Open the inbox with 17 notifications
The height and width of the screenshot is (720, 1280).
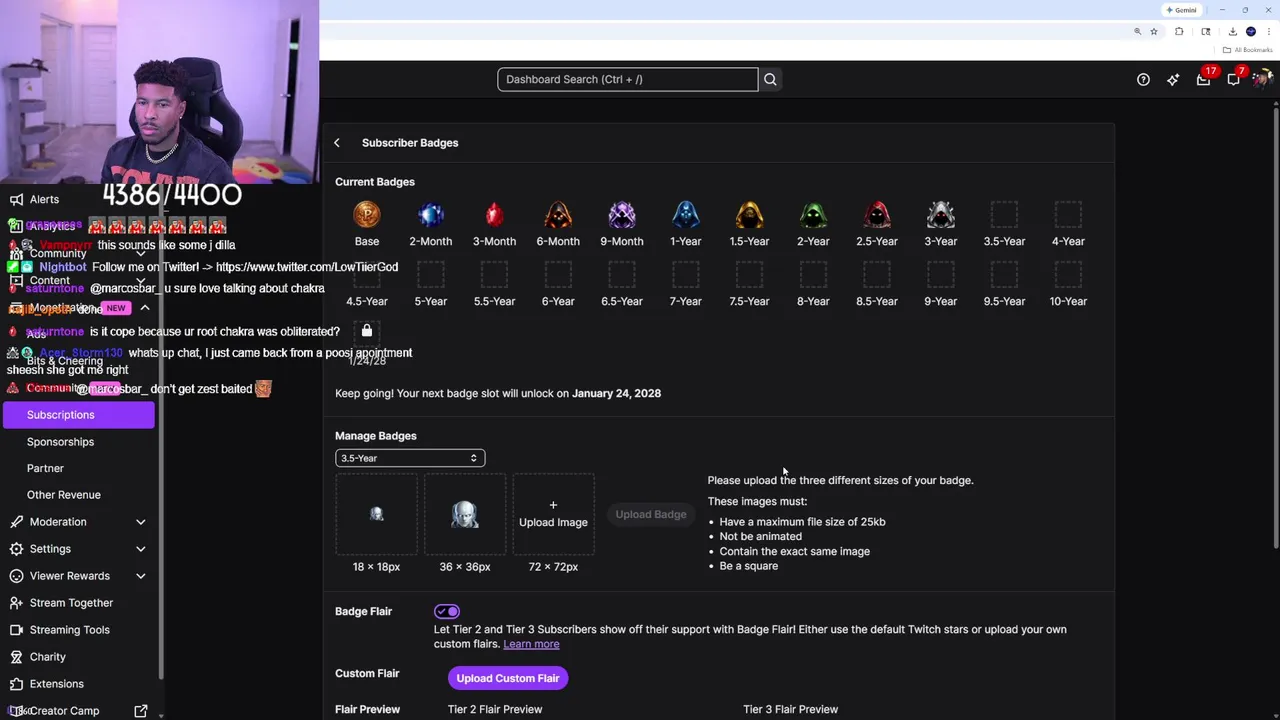pyautogui.click(x=1204, y=79)
